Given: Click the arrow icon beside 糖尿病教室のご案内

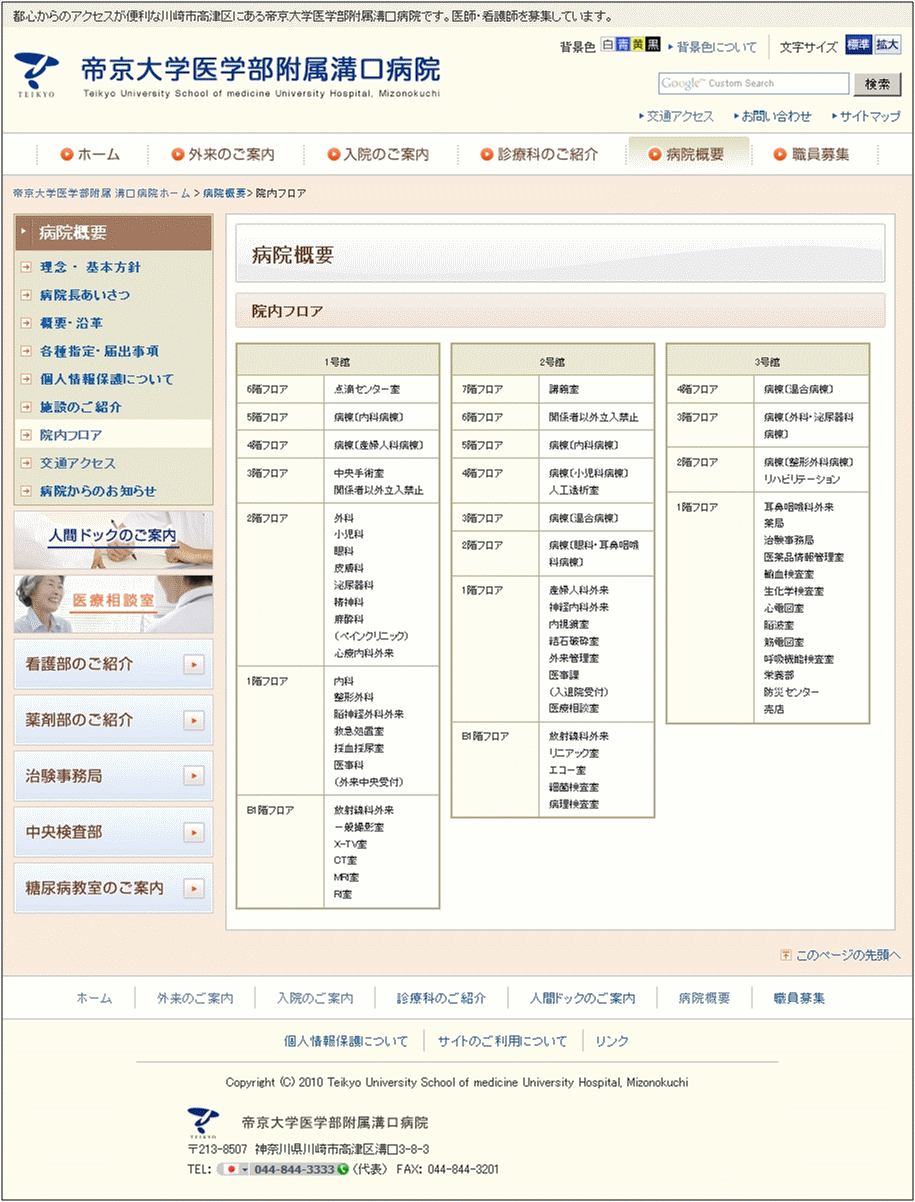Looking at the screenshot, I should point(194,888).
